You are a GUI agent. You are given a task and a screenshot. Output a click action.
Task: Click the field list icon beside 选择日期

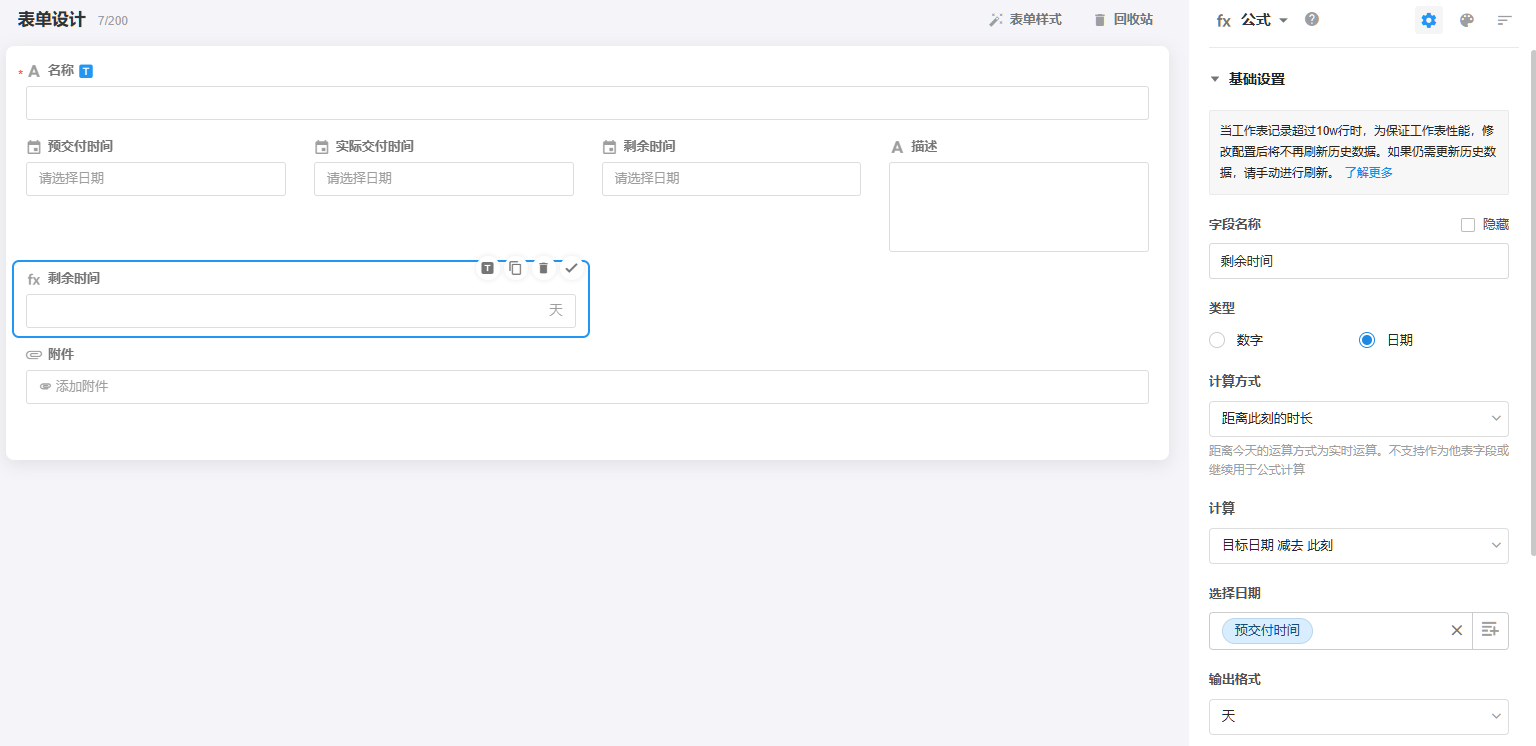coord(1490,630)
